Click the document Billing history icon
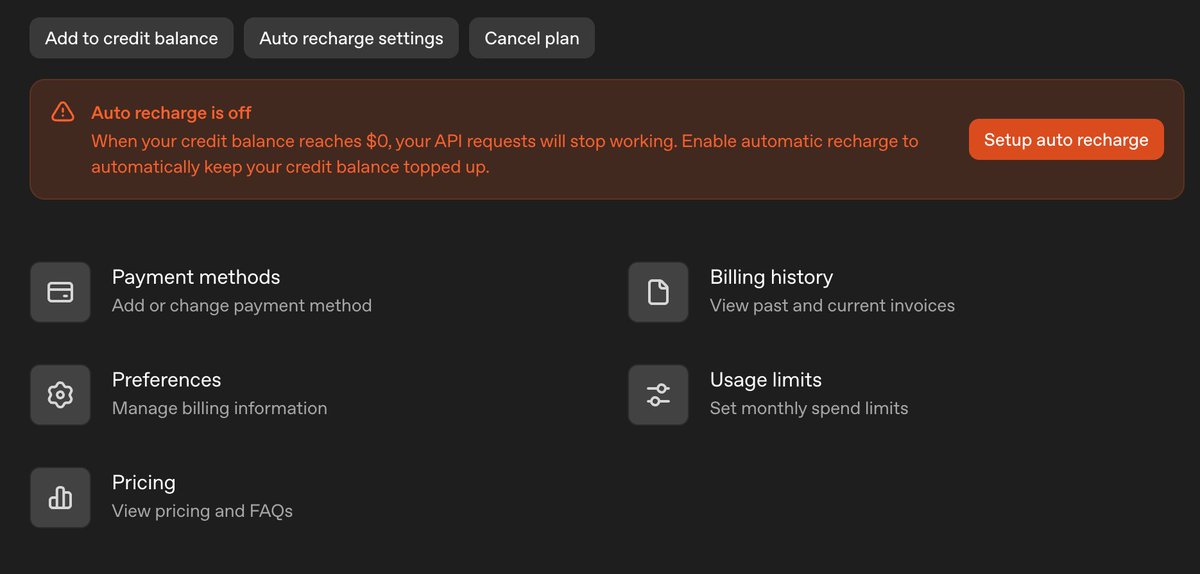 [x=658, y=292]
